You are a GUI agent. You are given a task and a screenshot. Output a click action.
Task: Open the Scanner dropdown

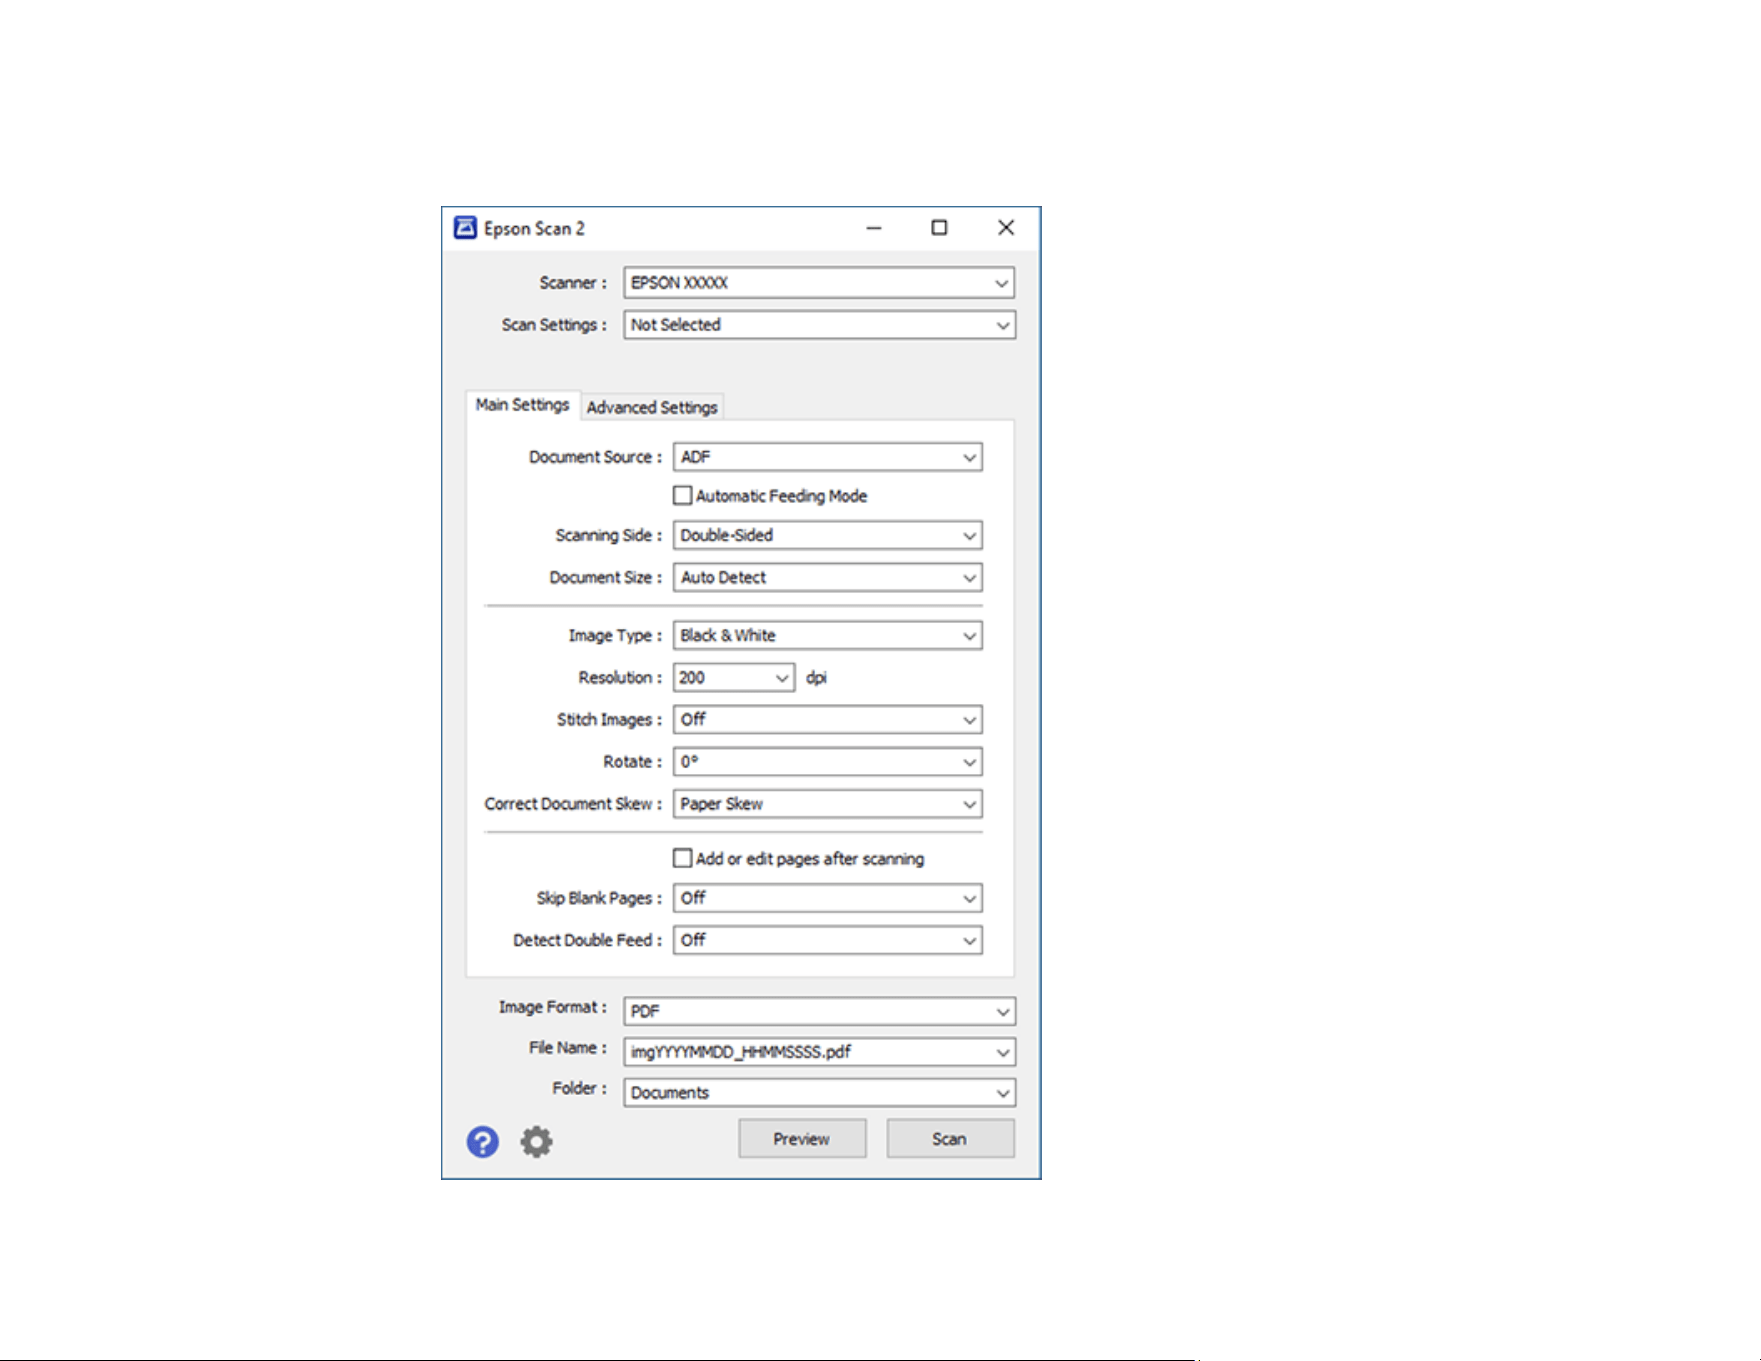819,283
